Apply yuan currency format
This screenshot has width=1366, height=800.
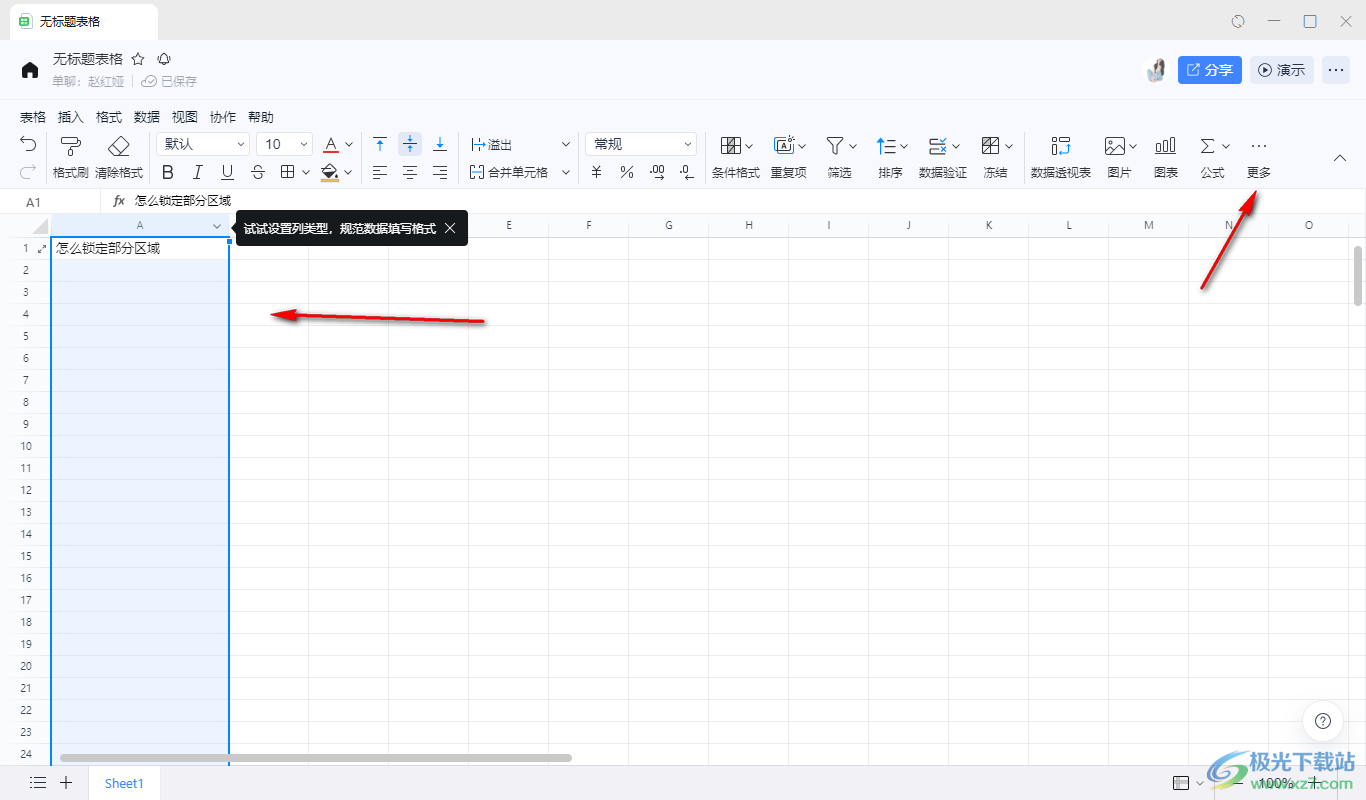(x=597, y=172)
